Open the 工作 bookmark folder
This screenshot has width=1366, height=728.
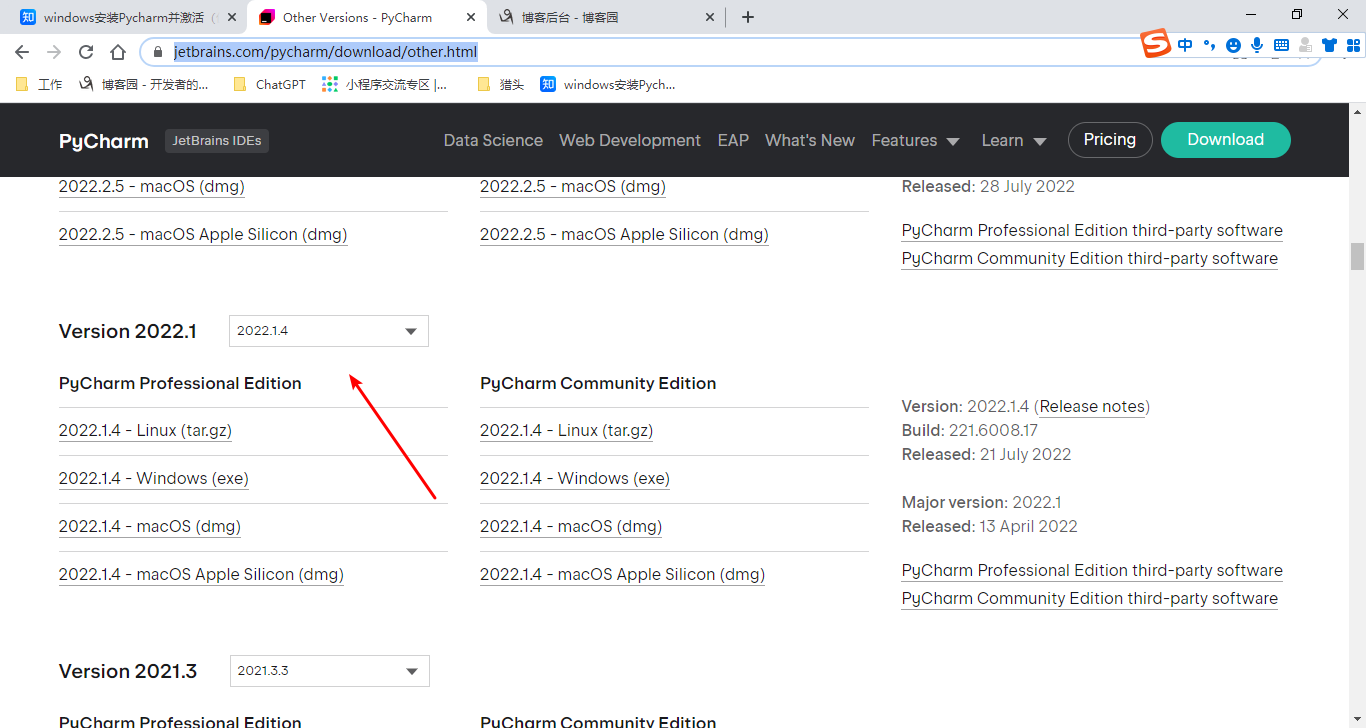tap(39, 85)
